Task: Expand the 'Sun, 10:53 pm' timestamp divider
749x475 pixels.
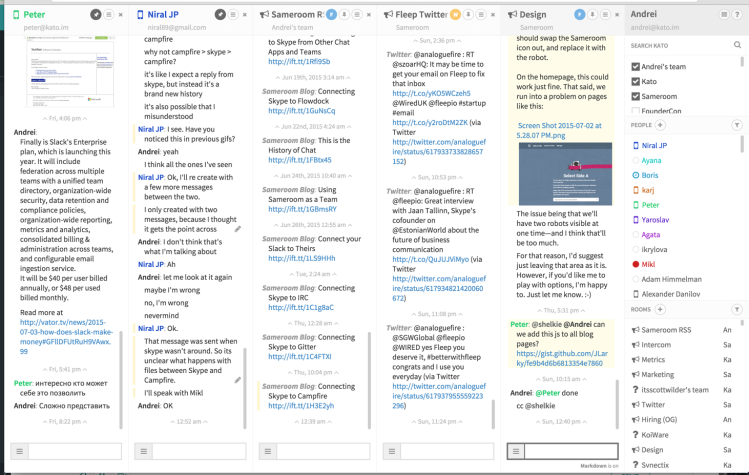Action: click(x=437, y=177)
